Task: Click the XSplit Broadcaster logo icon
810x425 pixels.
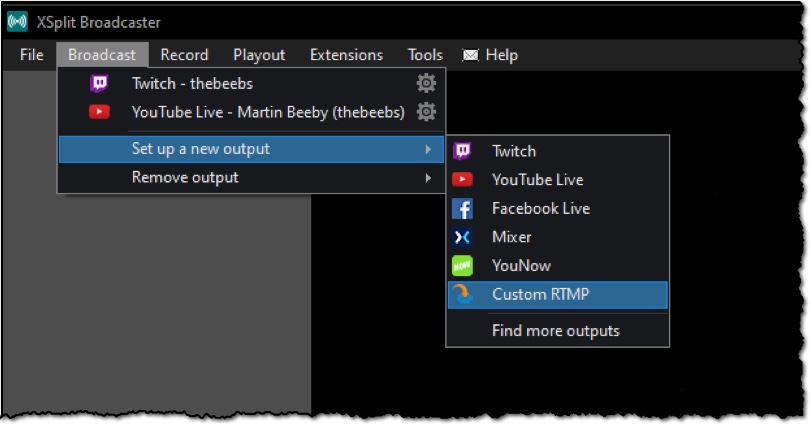Action: [x=18, y=22]
